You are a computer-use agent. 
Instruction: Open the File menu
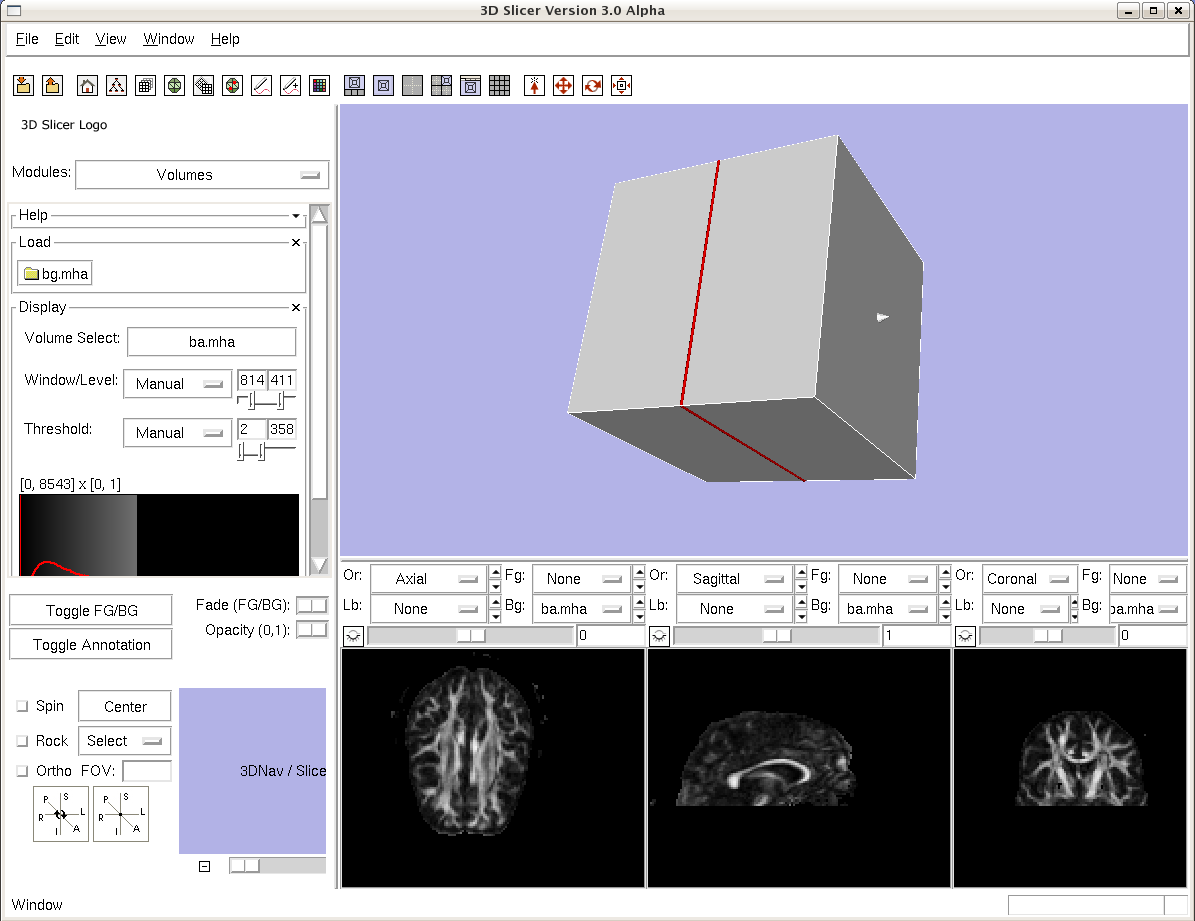click(x=27, y=39)
